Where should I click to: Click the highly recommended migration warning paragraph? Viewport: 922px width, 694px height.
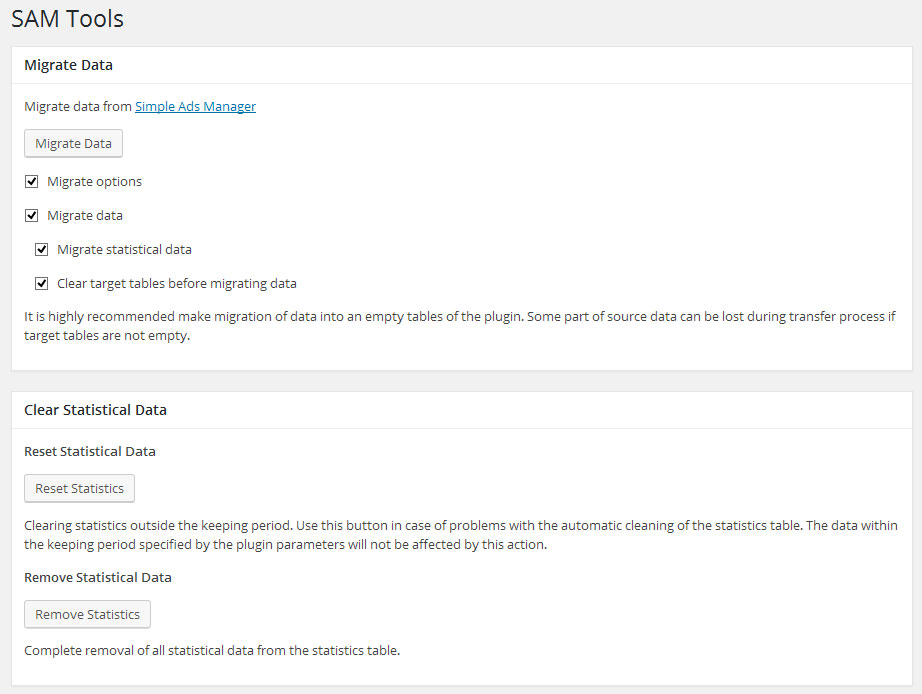[459, 326]
